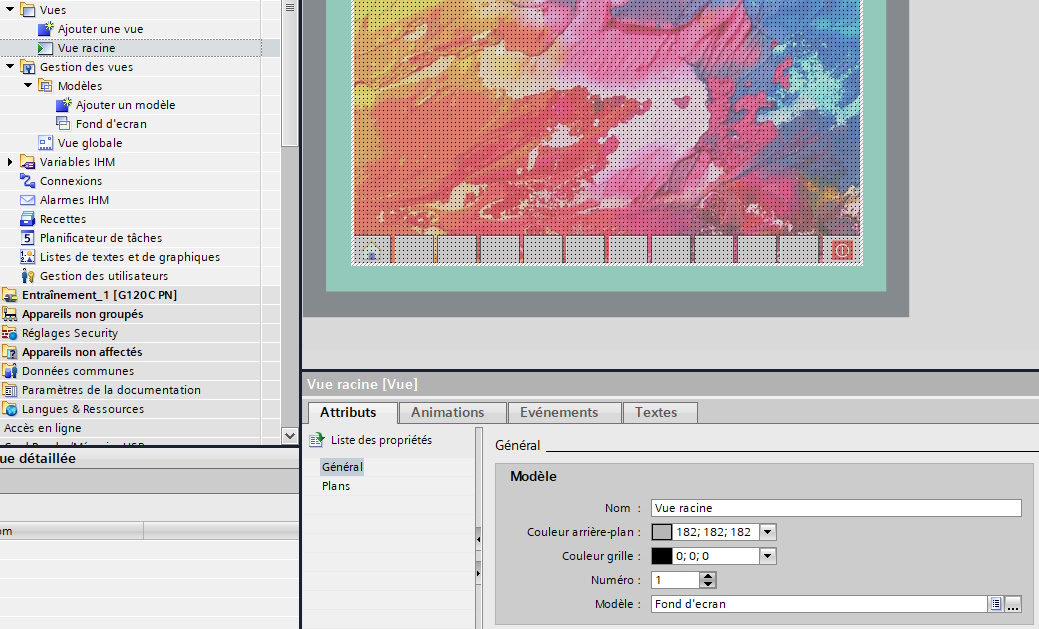
Task: Switch to the Evénements tab
Action: (x=559, y=412)
